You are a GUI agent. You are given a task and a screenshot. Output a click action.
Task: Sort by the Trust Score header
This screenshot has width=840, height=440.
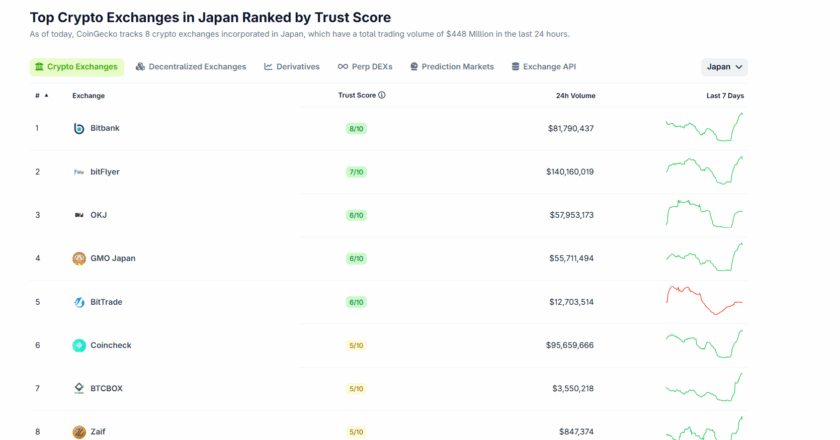(x=357, y=95)
